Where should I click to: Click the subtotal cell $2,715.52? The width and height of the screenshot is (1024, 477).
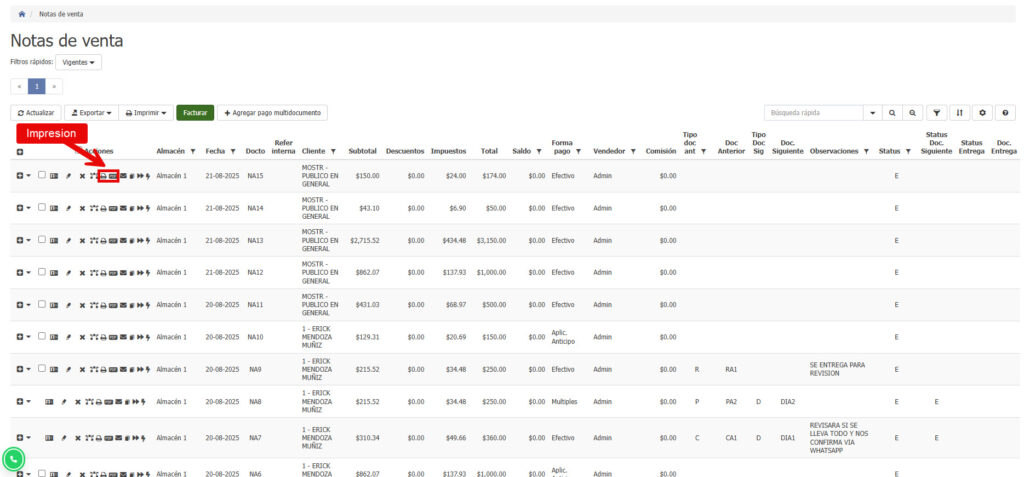[x=364, y=240]
